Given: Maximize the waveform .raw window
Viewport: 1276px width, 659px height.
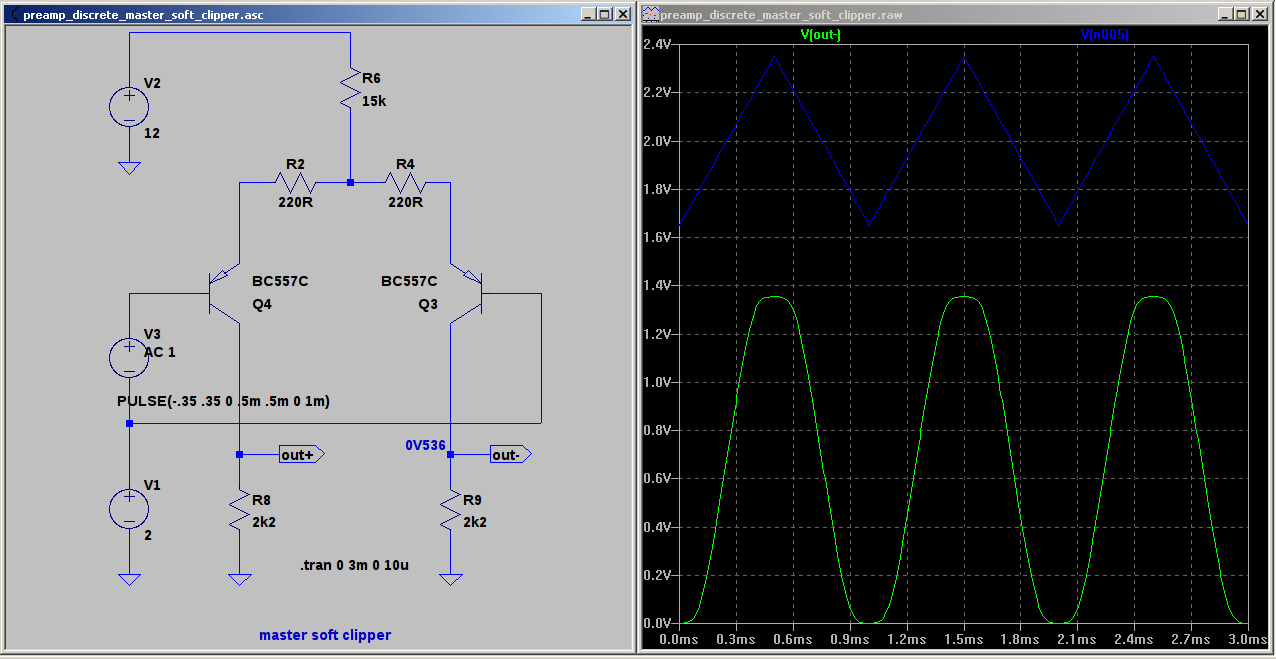Looking at the screenshot, I should 1242,14.
